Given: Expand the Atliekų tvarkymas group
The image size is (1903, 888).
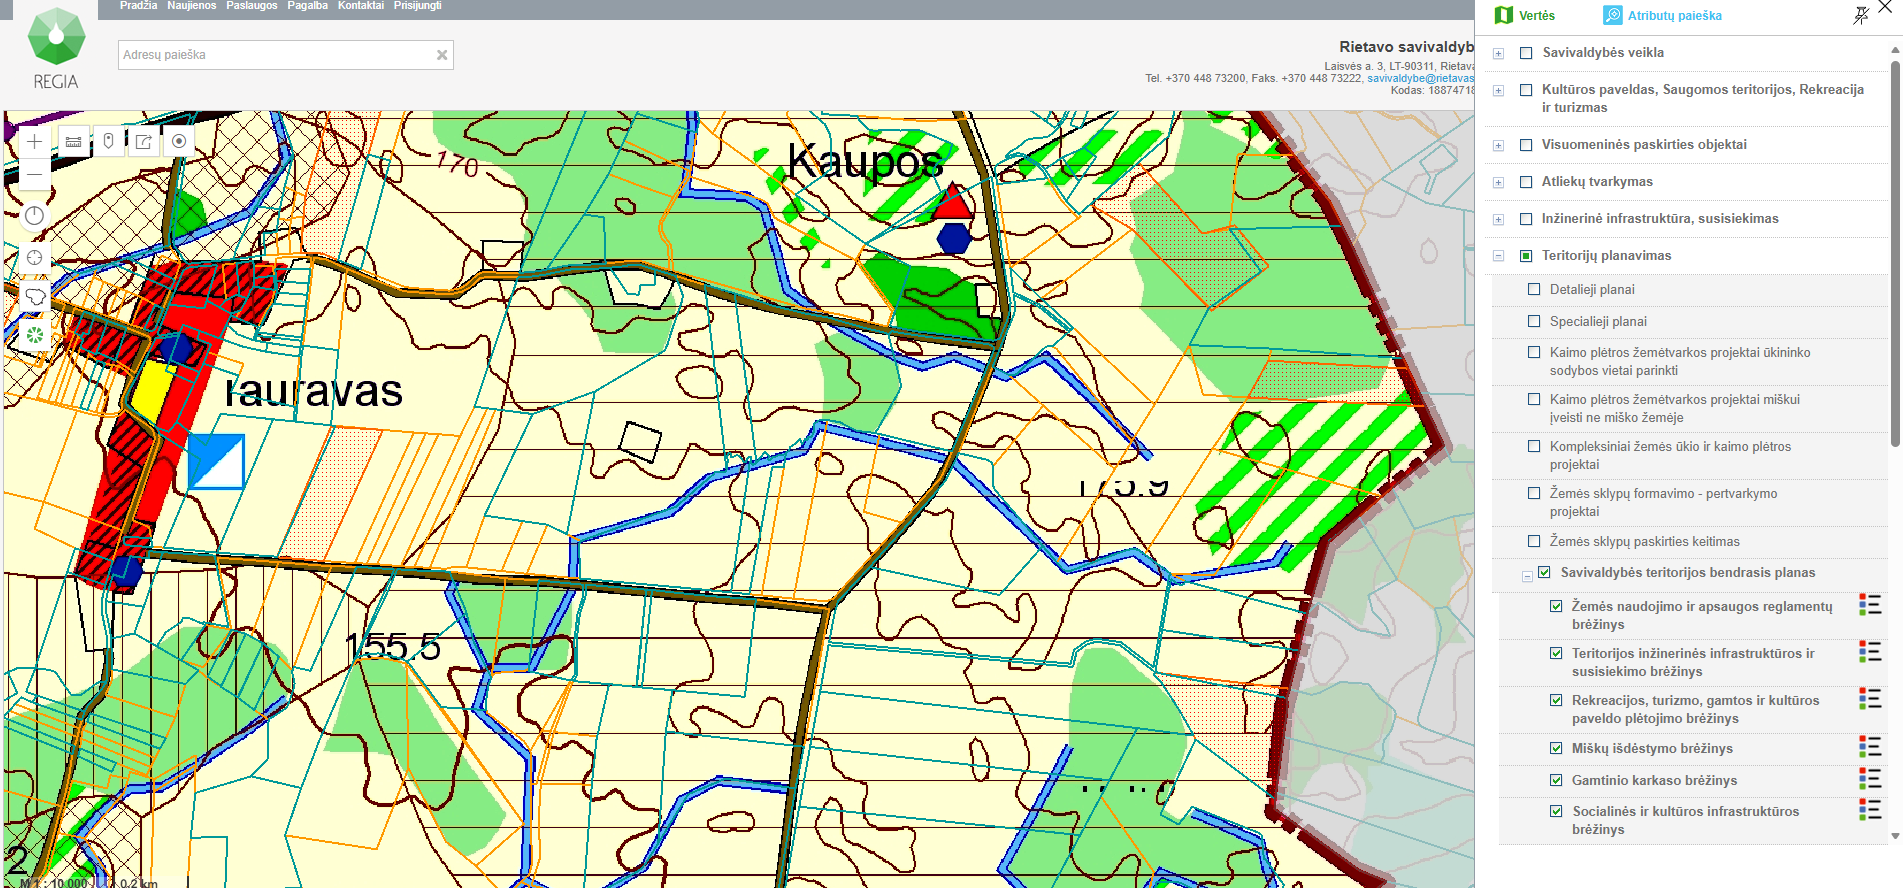Looking at the screenshot, I should [1498, 183].
